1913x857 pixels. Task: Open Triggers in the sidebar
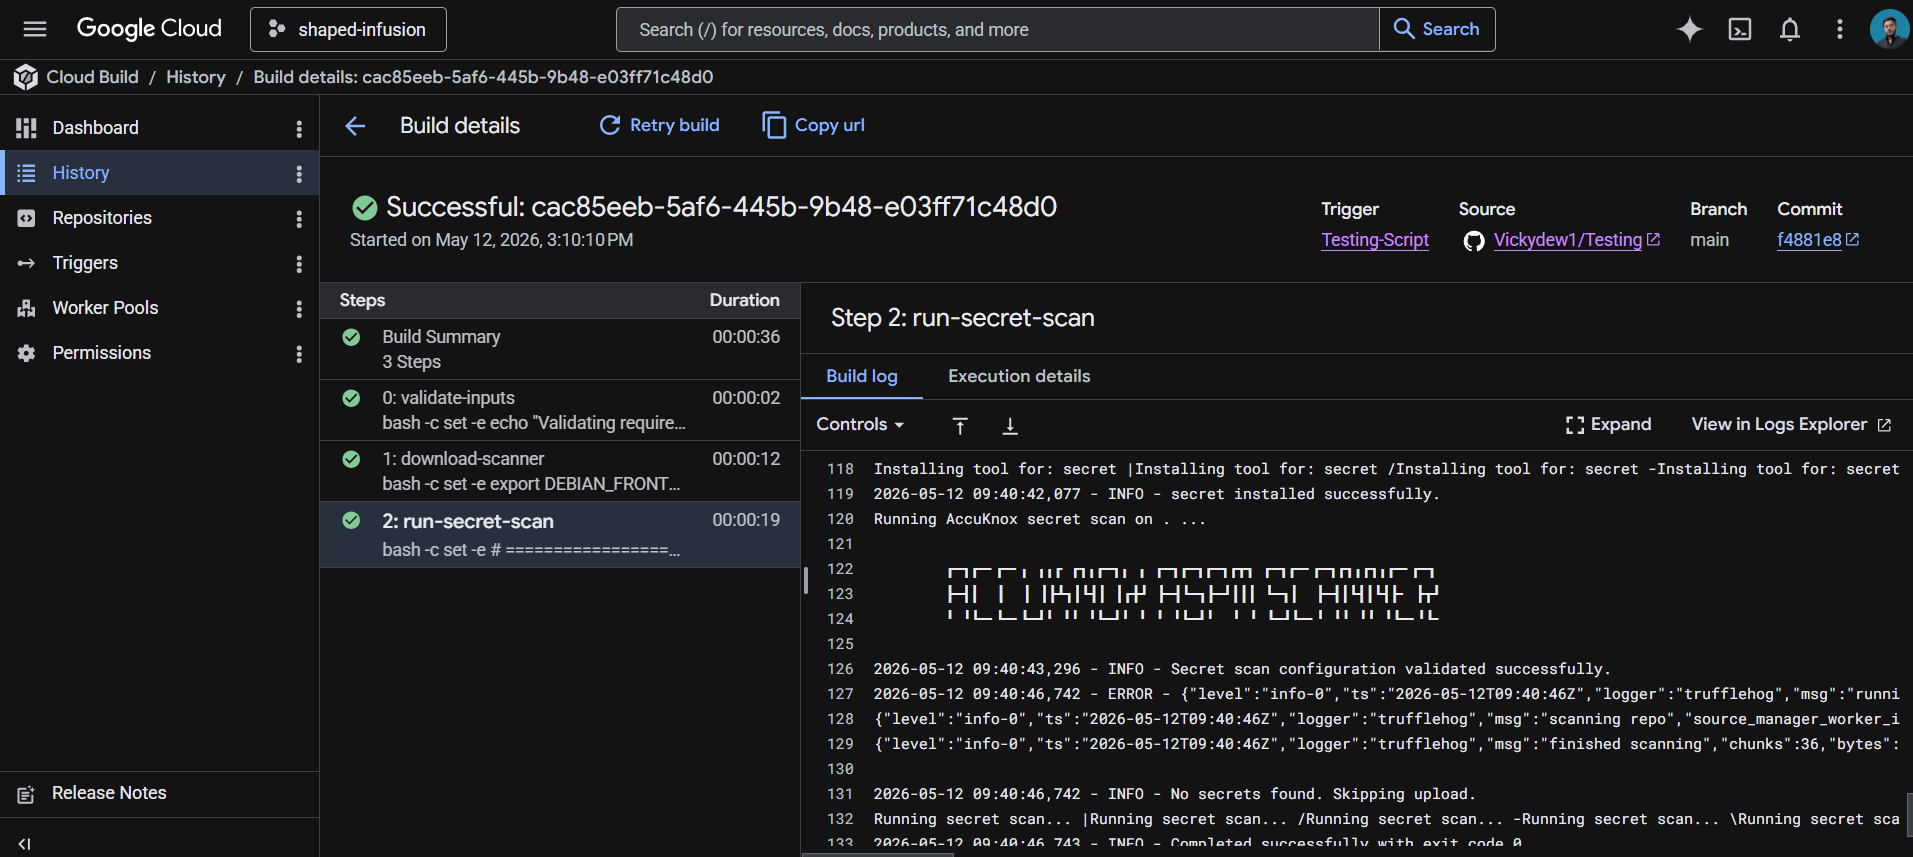[x=85, y=263]
